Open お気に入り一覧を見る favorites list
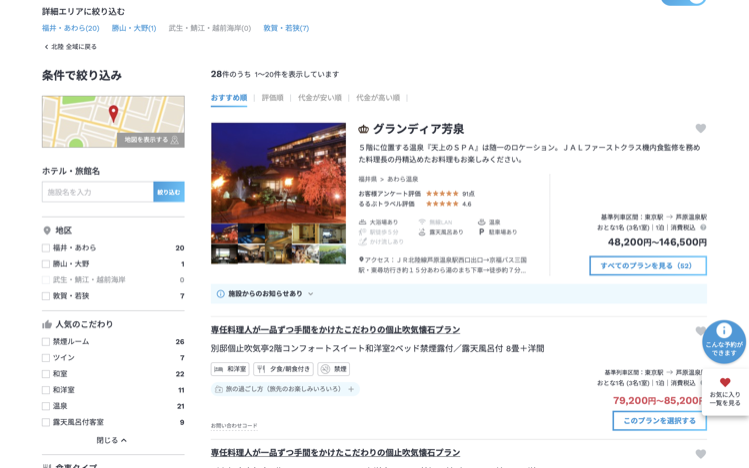Image resolution: width=749 pixels, height=468 pixels. tap(725, 391)
